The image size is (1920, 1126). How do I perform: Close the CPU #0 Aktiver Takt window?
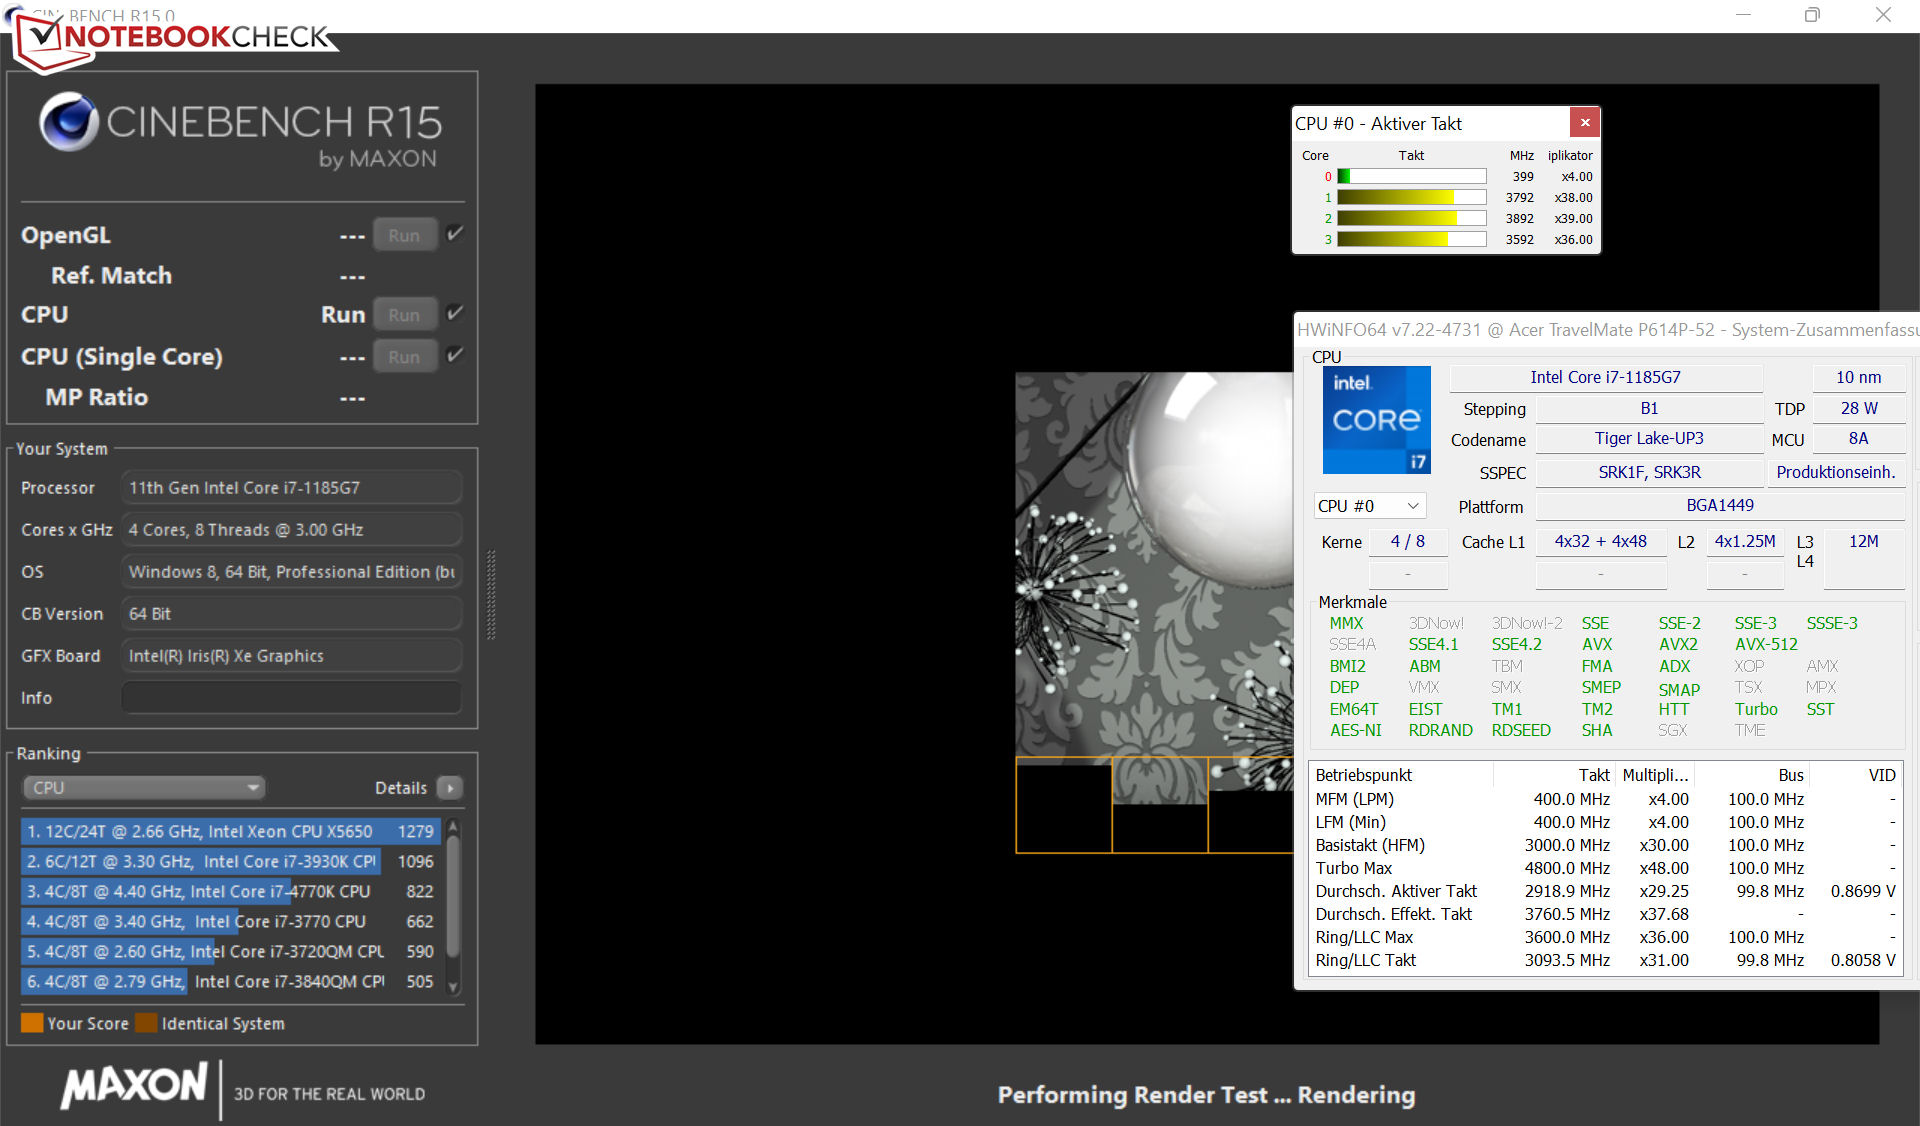[1584, 123]
